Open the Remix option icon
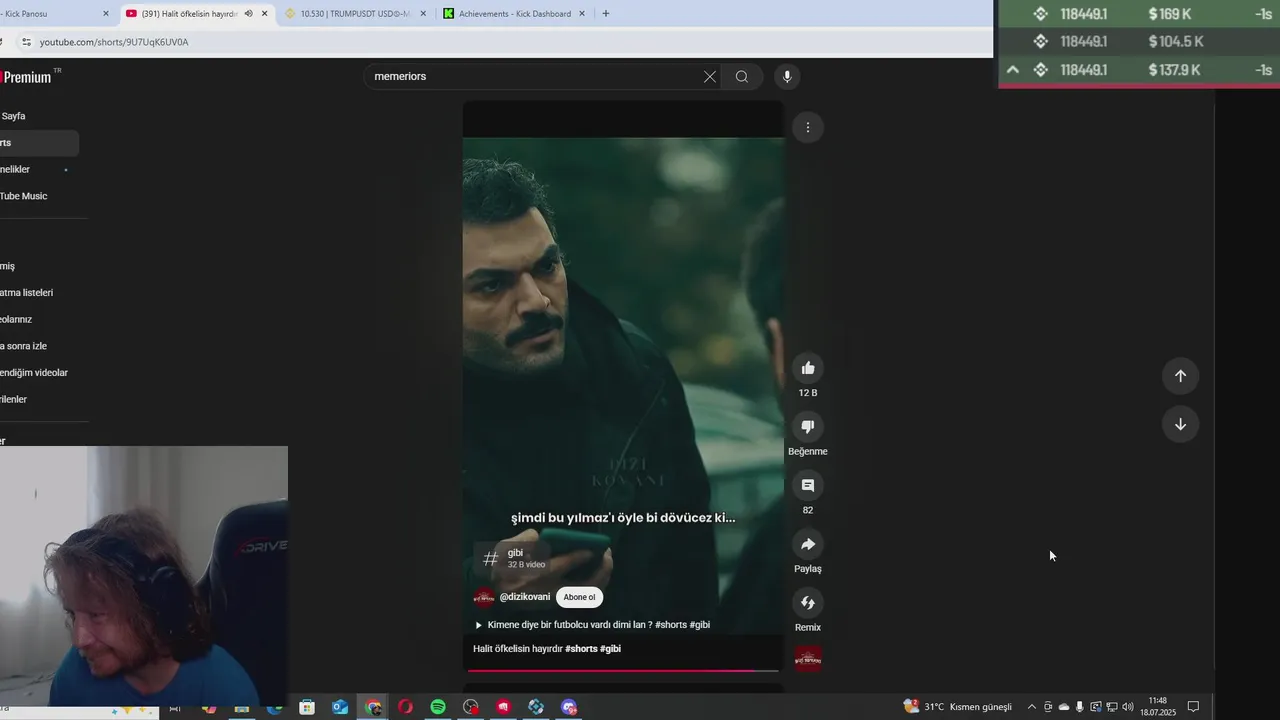Image resolution: width=1280 pixels, height=720 pixels. point(808,603)
